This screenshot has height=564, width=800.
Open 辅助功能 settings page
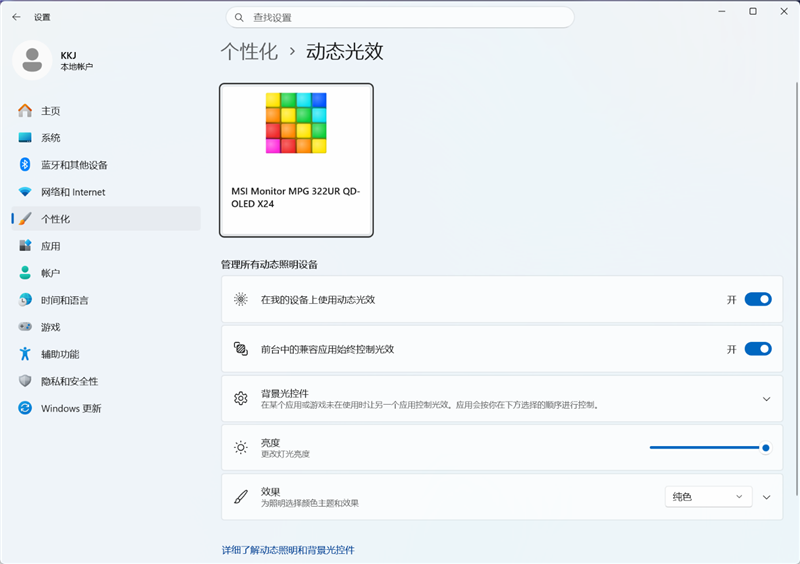(x=106, y=354)
